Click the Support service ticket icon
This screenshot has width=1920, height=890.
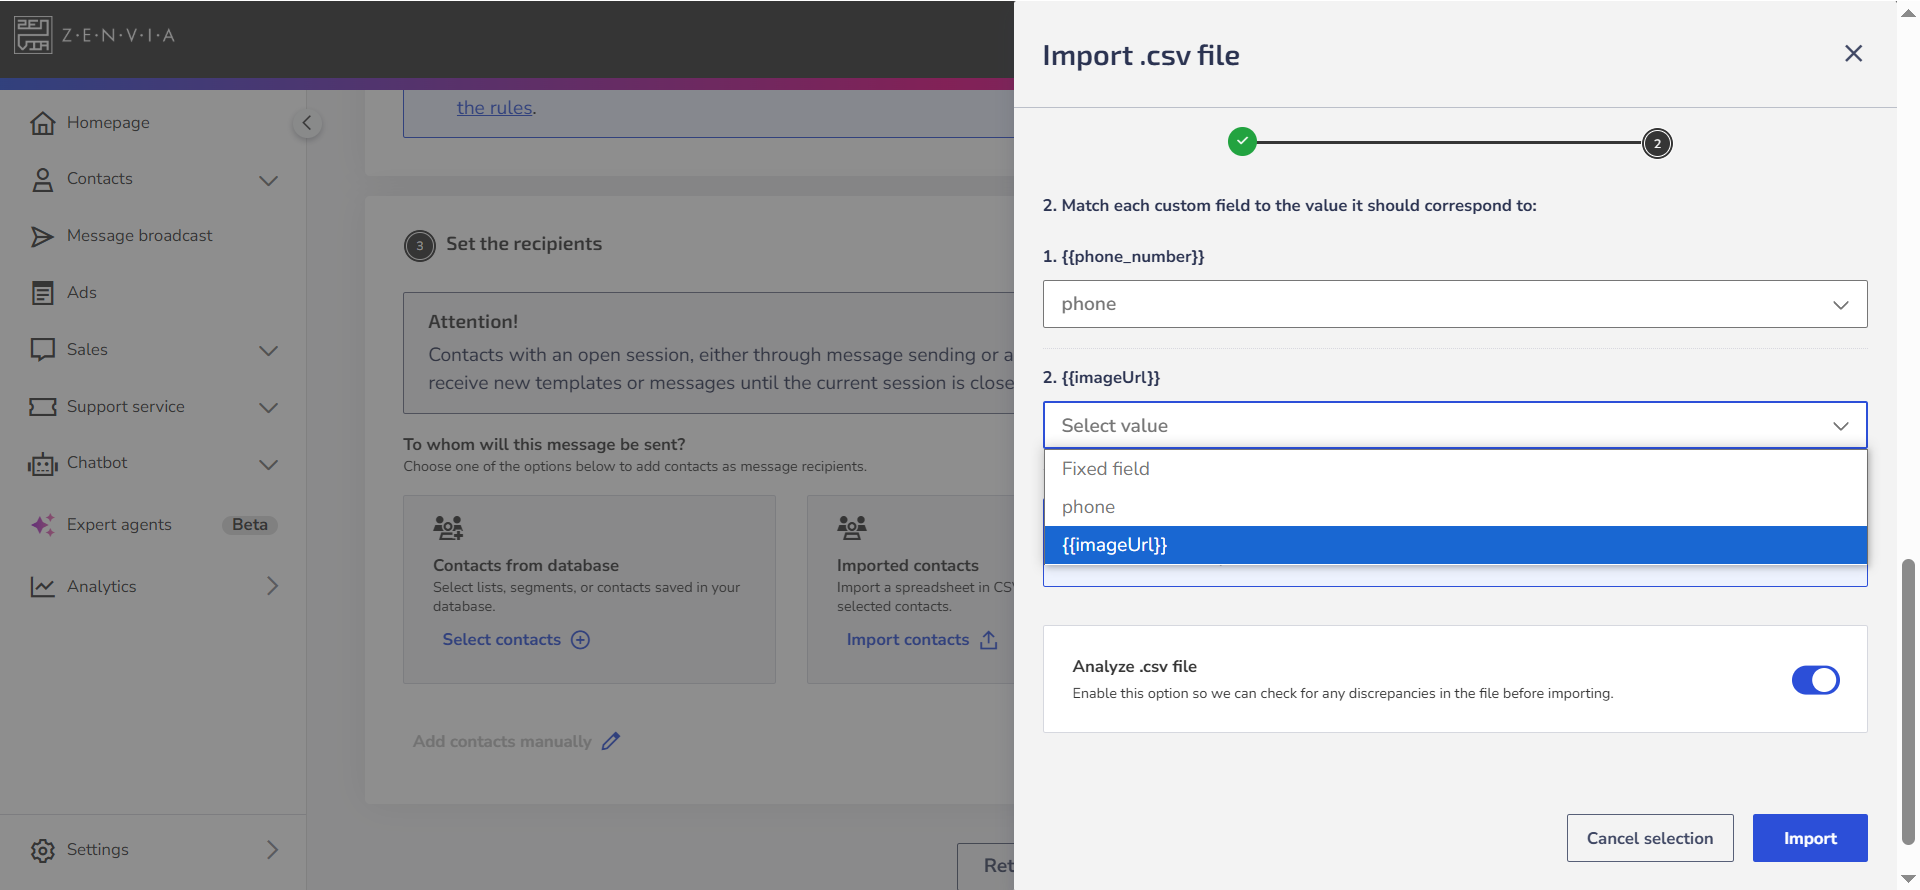42,407
